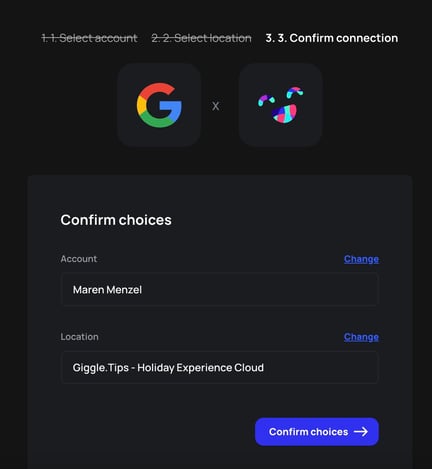
Task: Click the dark tile around Giggle logo
Action: click(280, 105)
